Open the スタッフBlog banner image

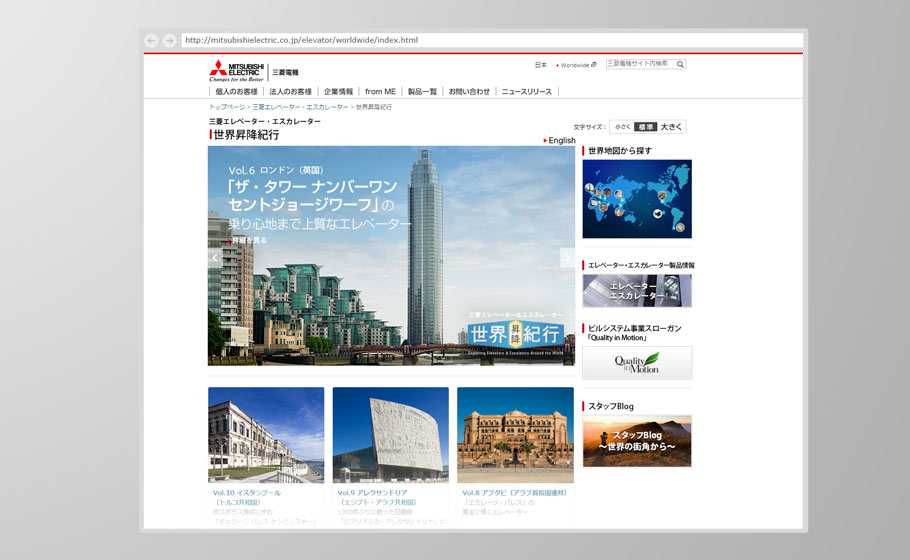pyautogui.click(x=637, y=440)
